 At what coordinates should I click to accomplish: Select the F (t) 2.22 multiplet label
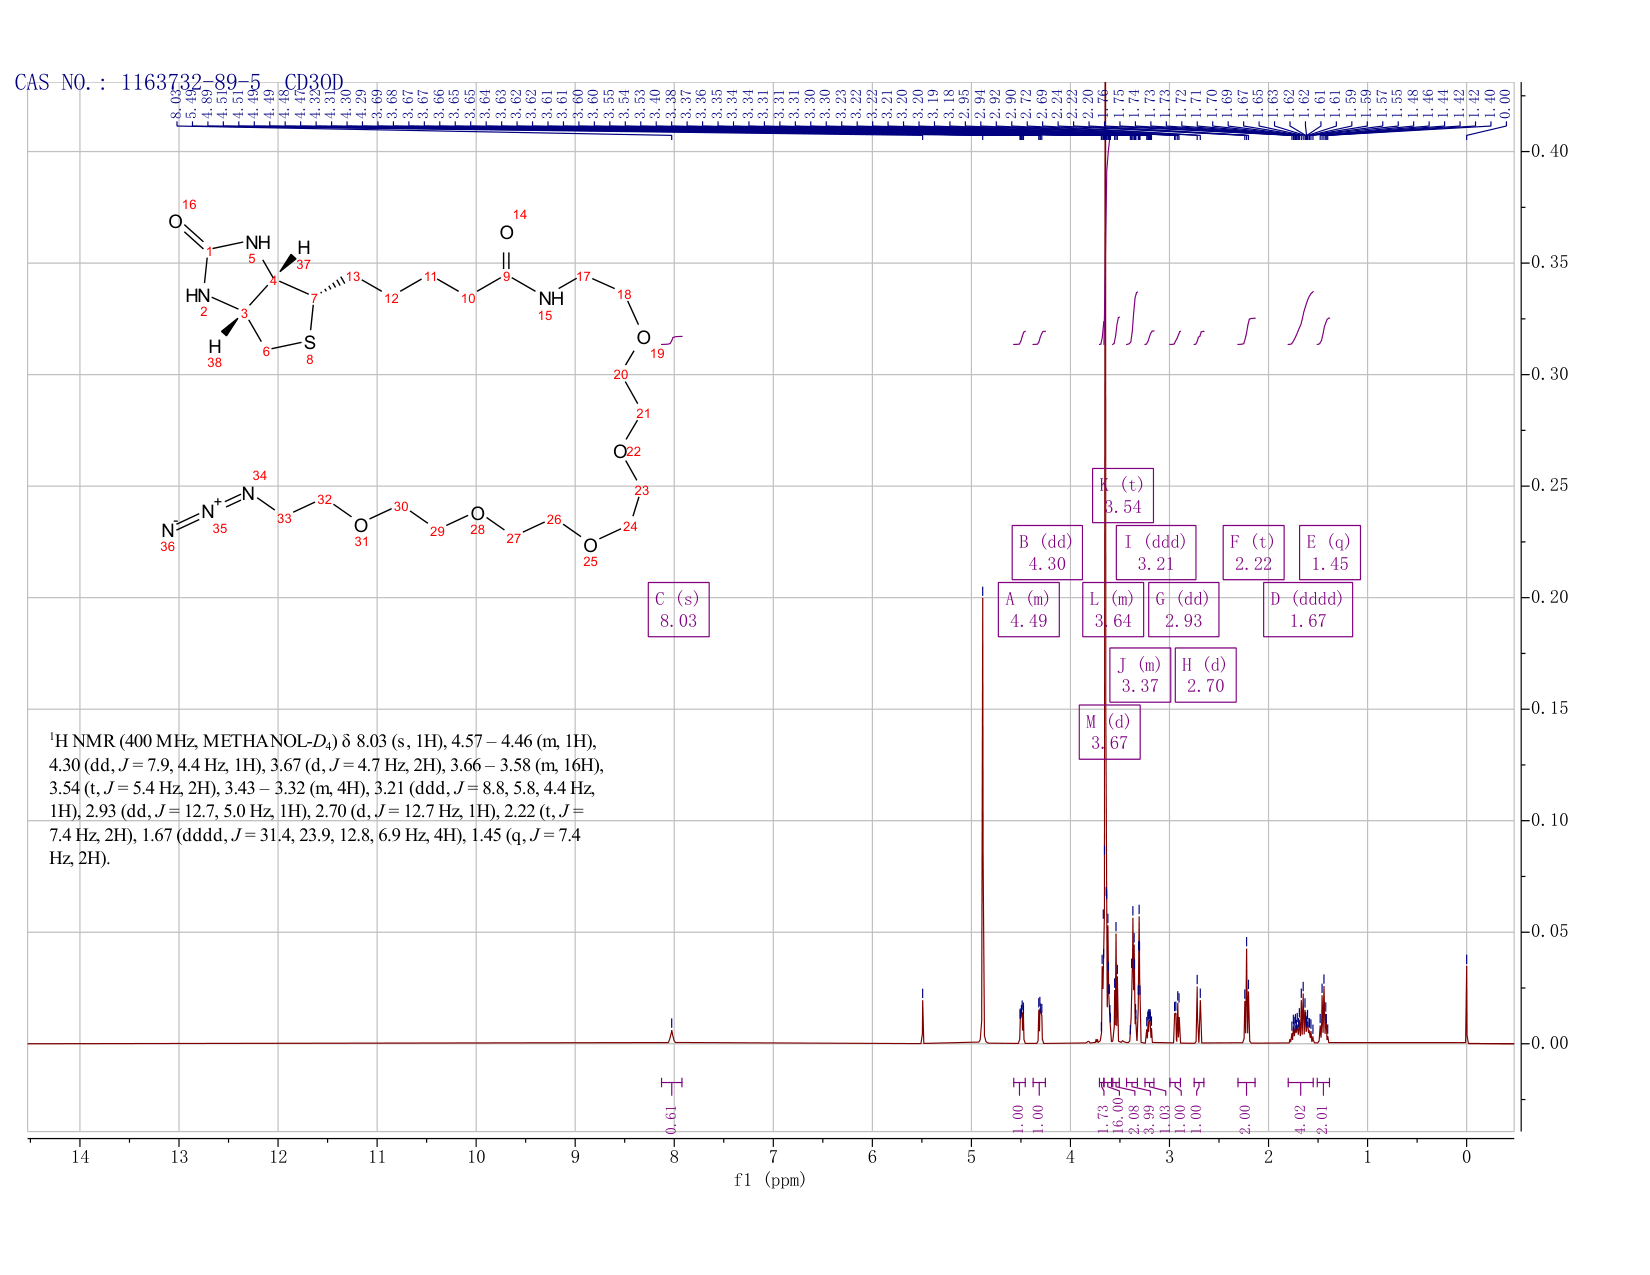(1253, 552)
